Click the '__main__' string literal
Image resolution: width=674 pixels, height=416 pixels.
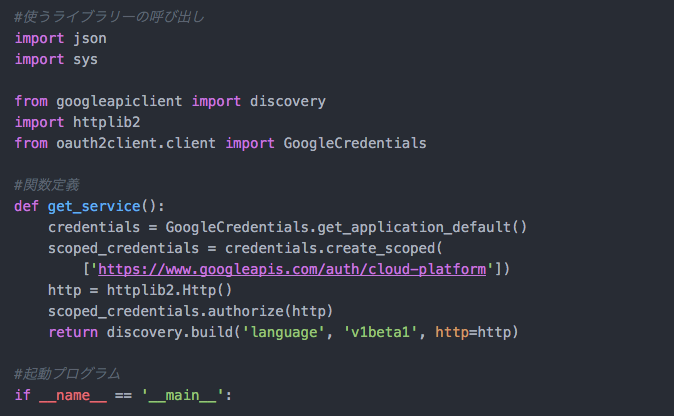pyautogui.click(x=182, y=396)
